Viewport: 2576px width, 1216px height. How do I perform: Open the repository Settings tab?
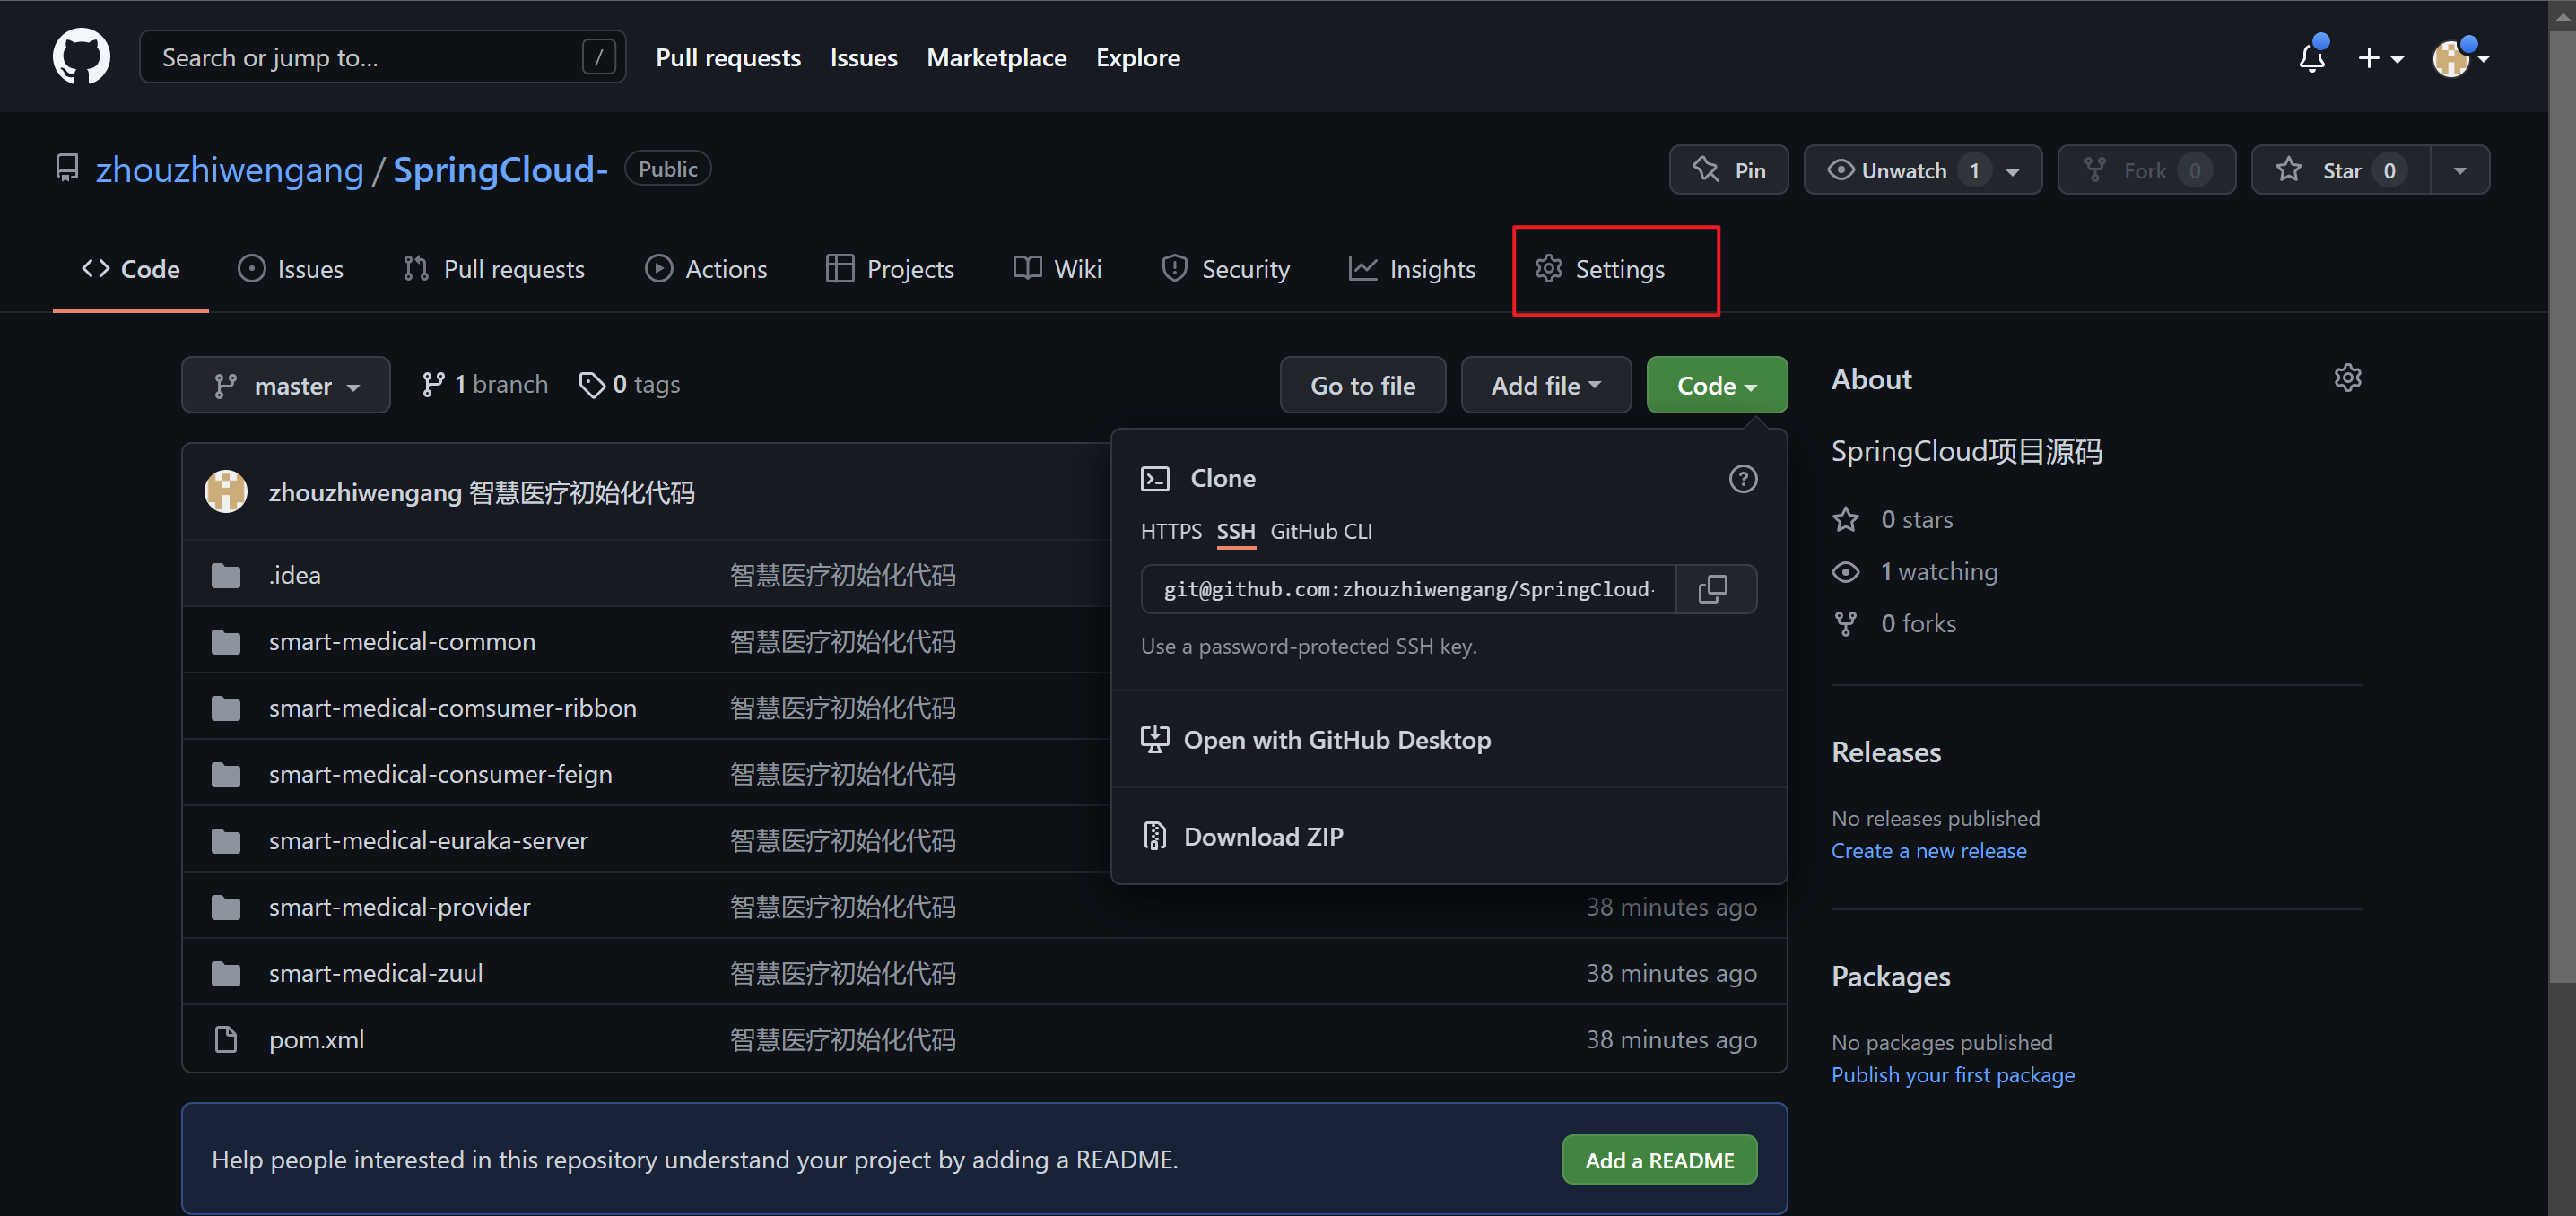(x=1600, y=269)
